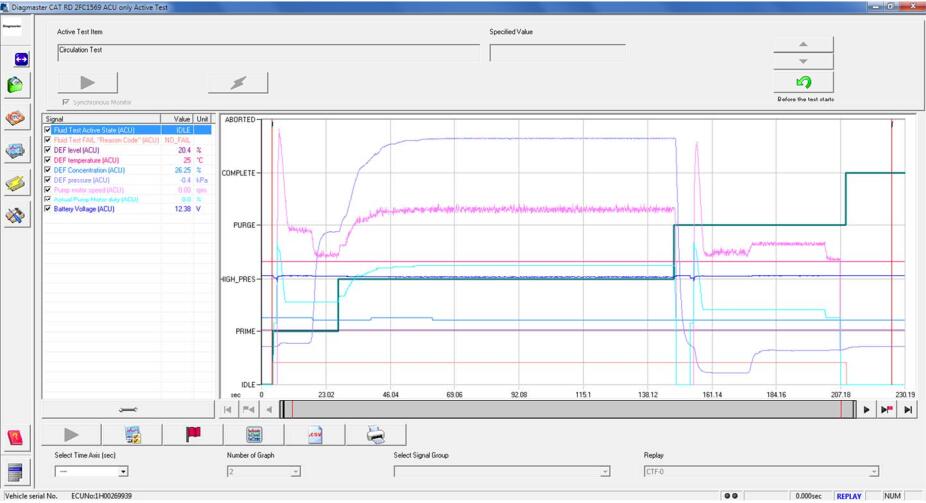Click the Value column header
926x503 pixels.
[x=177, y=119]
